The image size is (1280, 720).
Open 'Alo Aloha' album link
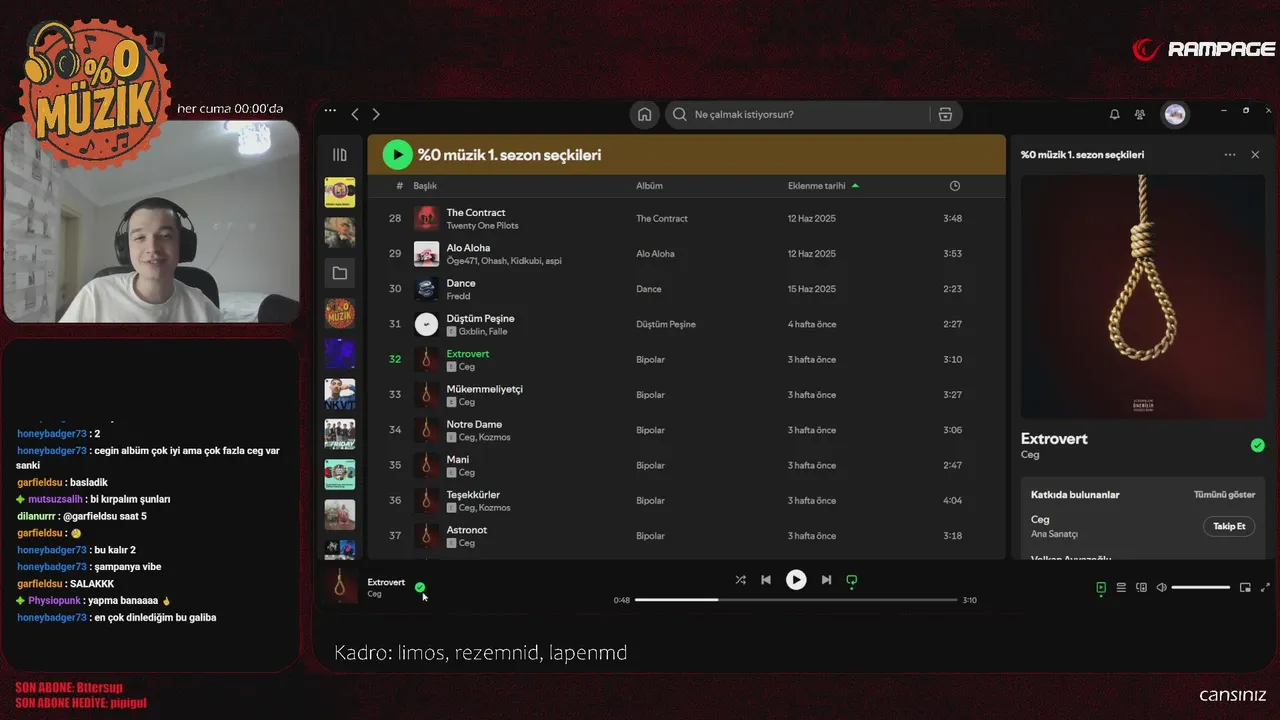tap(655, 254)
